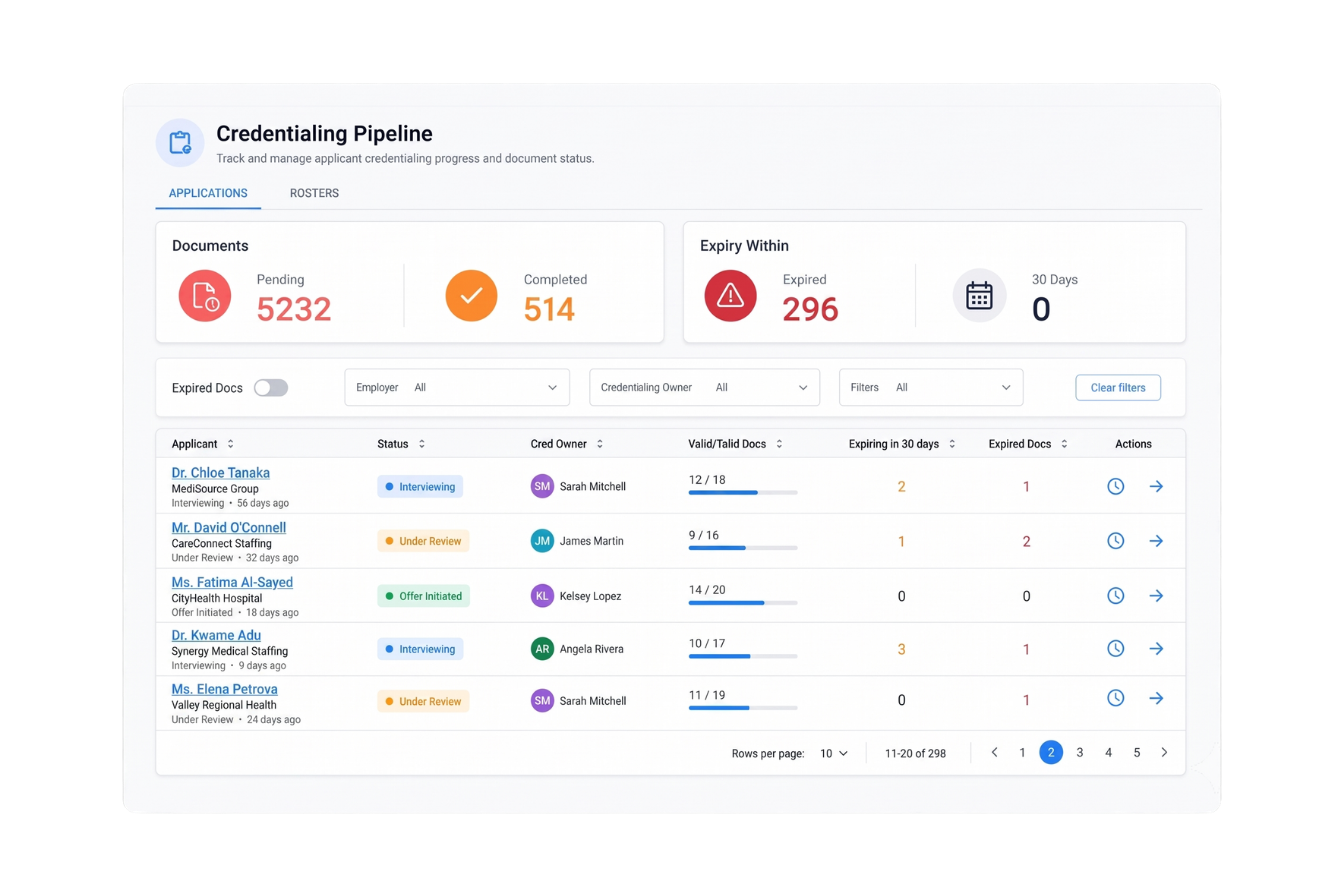Click 'CityHealth Hospital' employer text

[x=217, y=598]
